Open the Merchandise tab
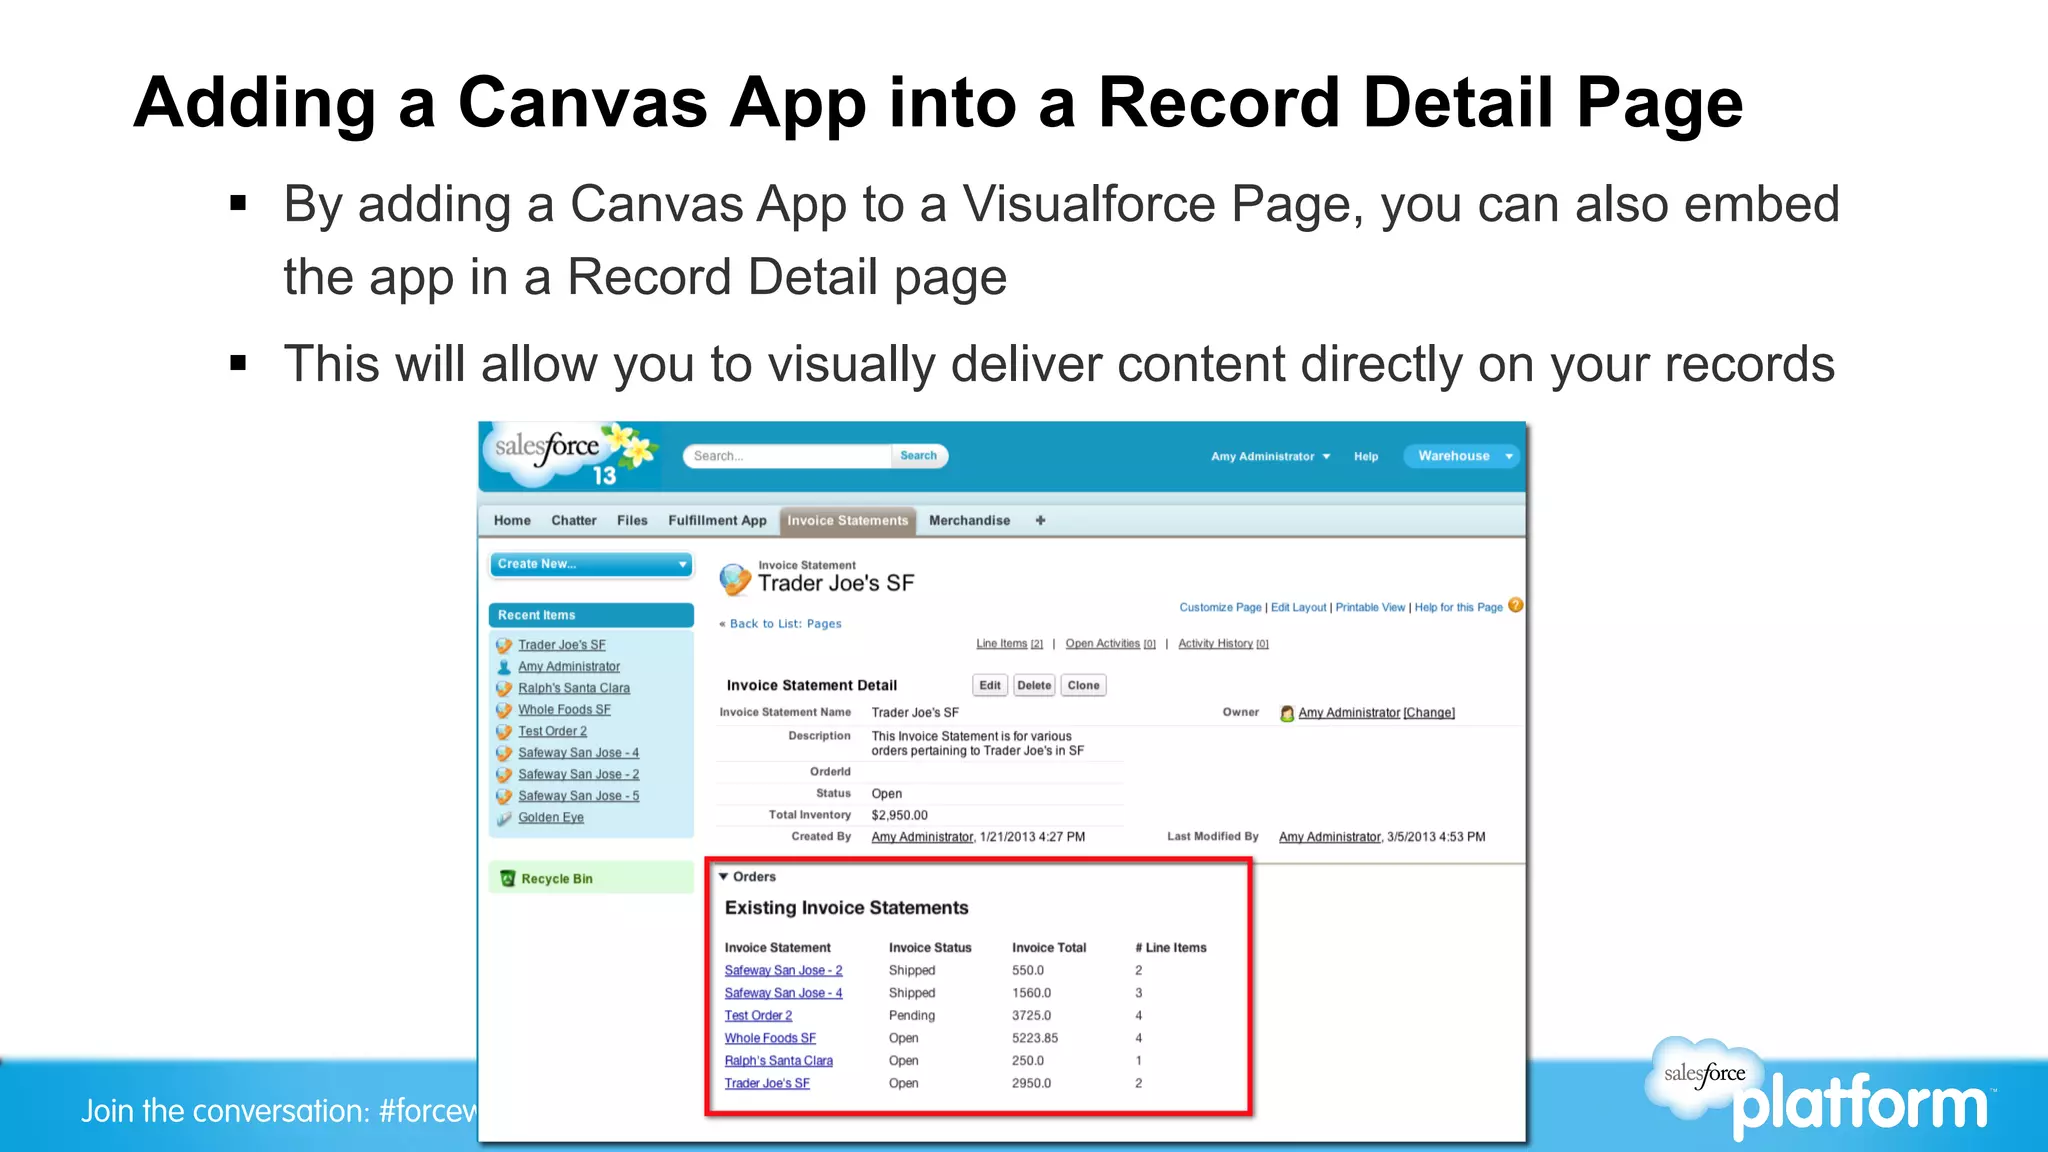The image size is (2048, 1152). (x=969, y=520)
